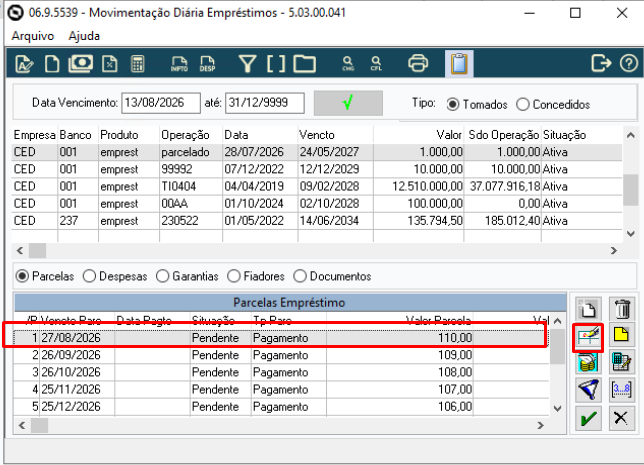Select loan row with operation 00AA

click(317, 204)
